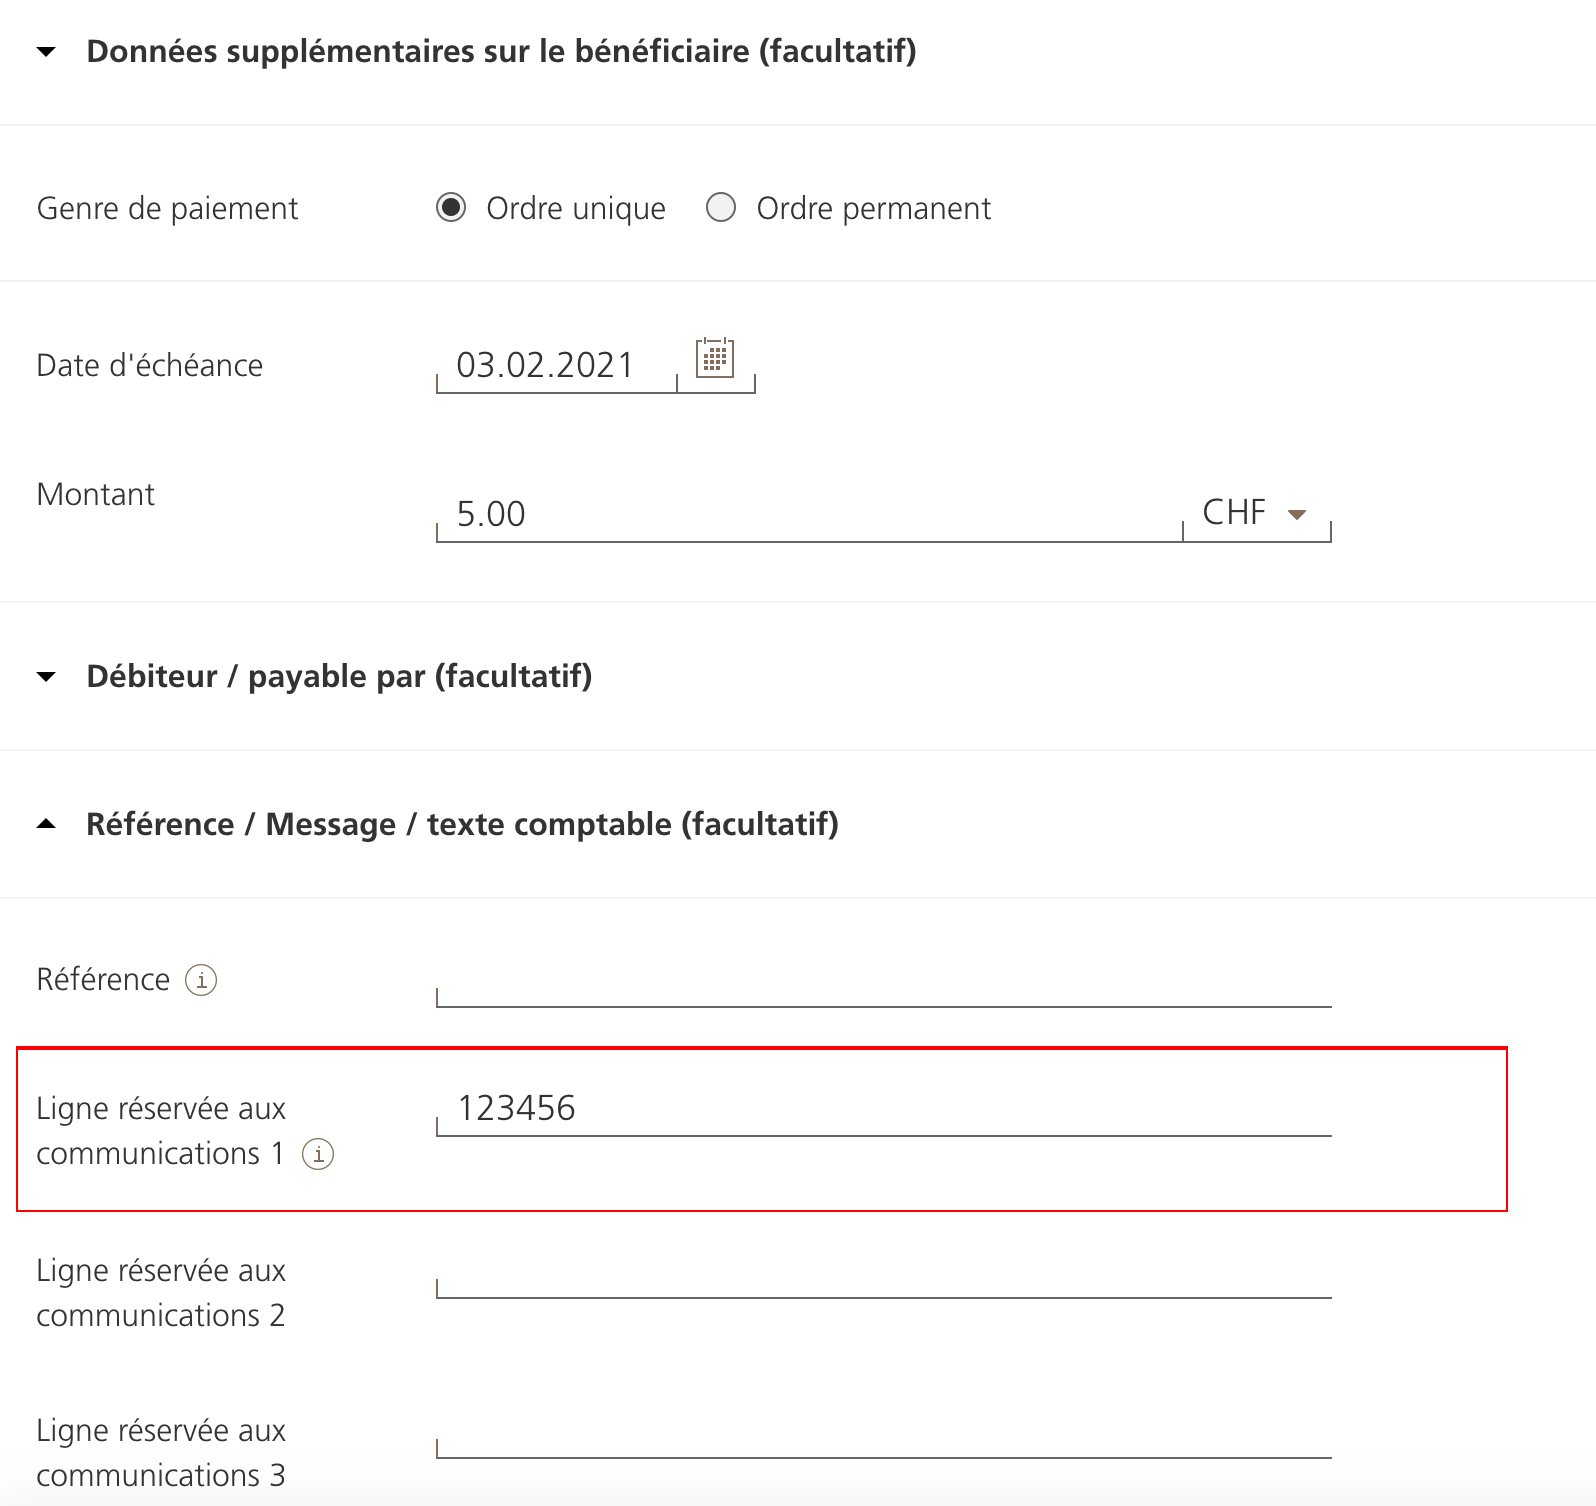
Task: Click the Débiteur / payable par heading
Action: pyautogui.click(x=339, y=677)
